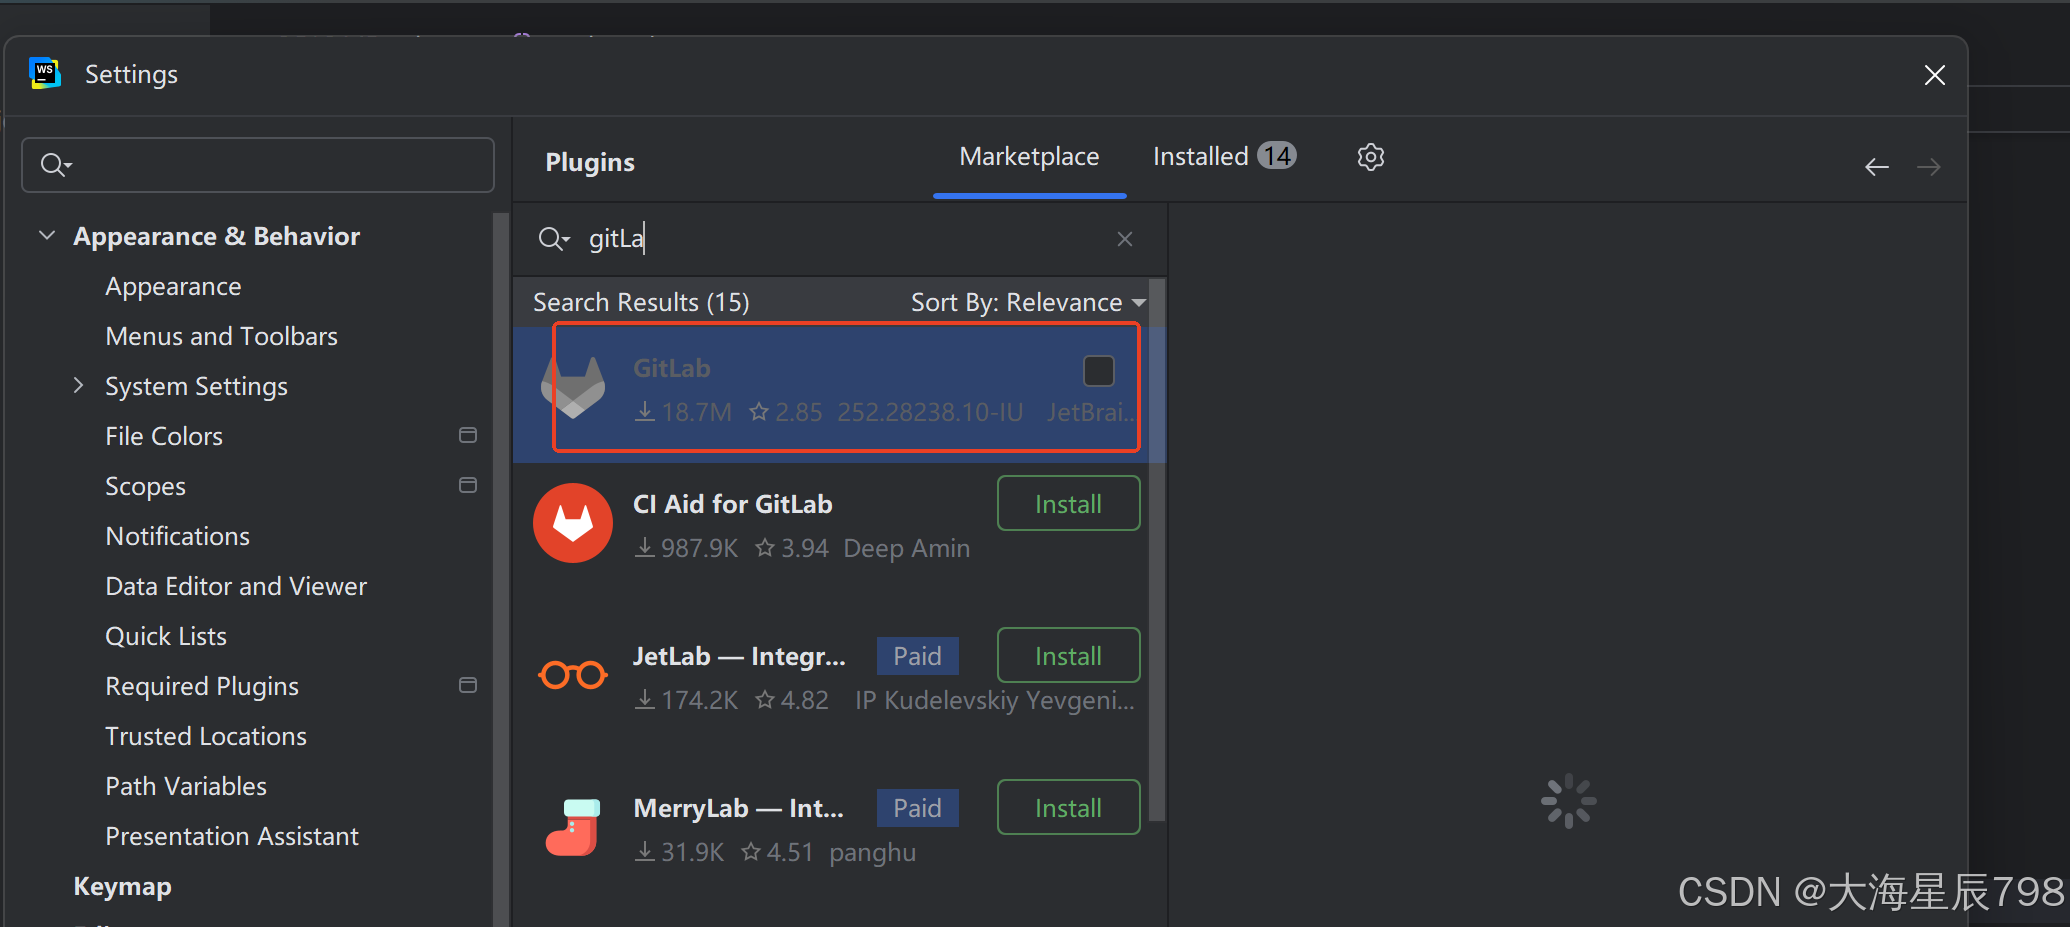Click the project-level icon beside Scopes
This screenshot has width=2070, height=927.
point(467,485)
